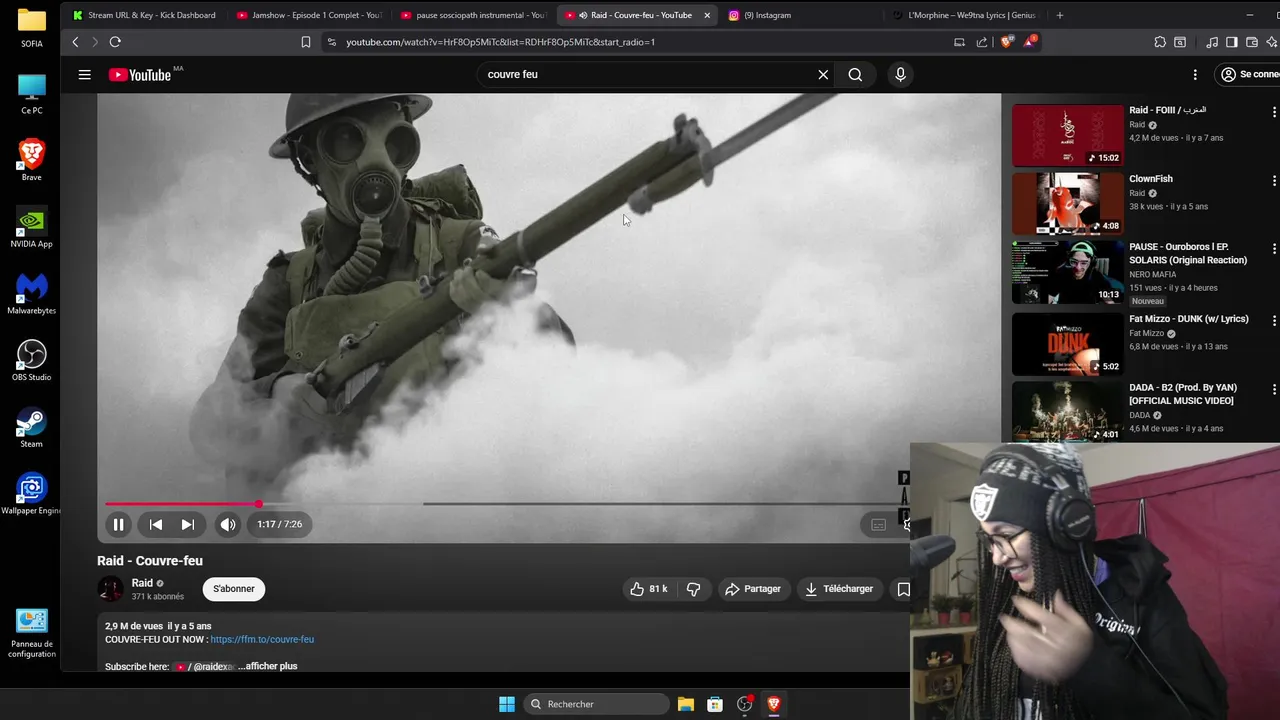Go back in browser history

(75, 42)
